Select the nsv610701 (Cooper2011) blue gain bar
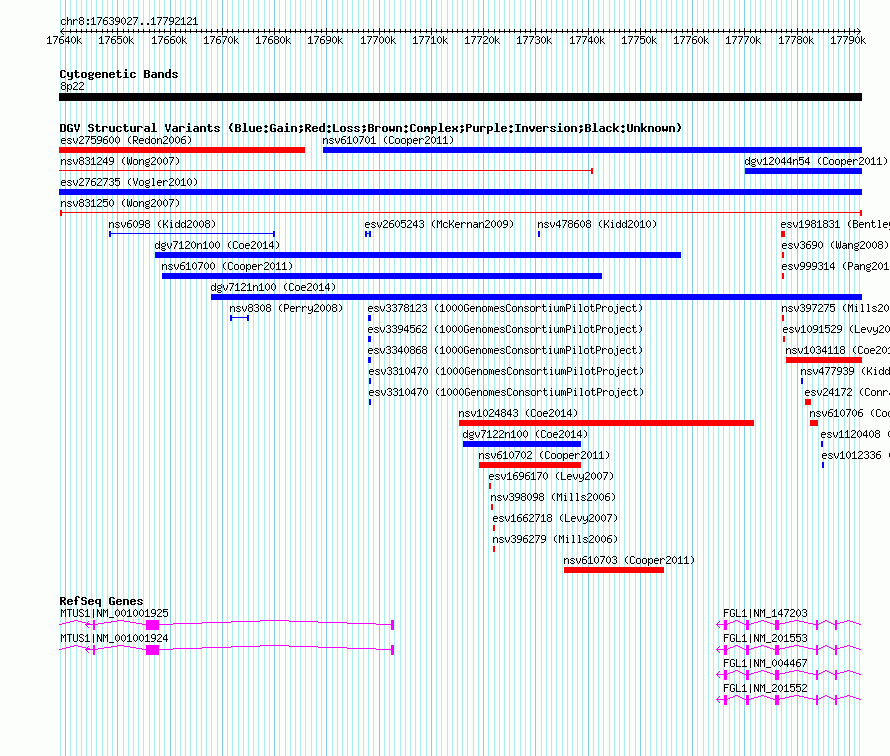This screenshot has width=890, height=756. [x=592, y=150]
